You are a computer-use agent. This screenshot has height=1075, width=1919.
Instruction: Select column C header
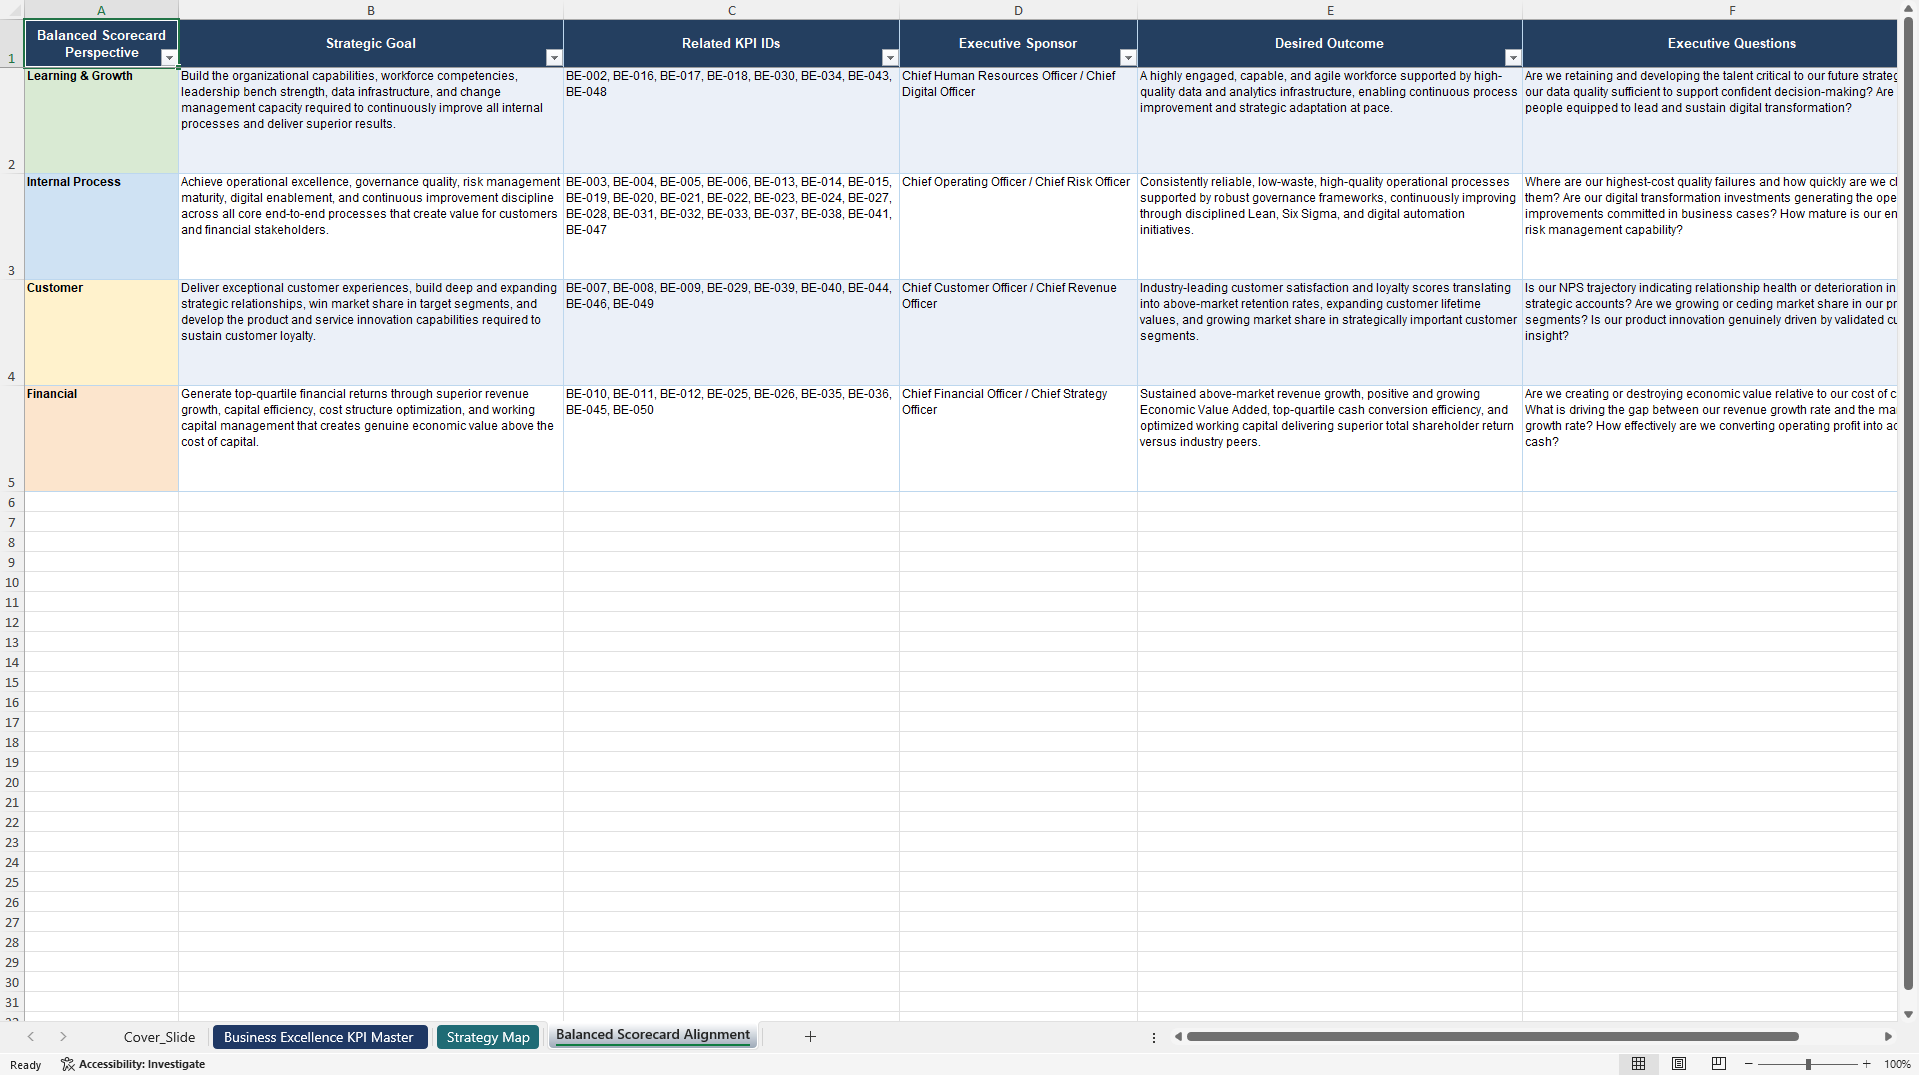coord(732,10)
